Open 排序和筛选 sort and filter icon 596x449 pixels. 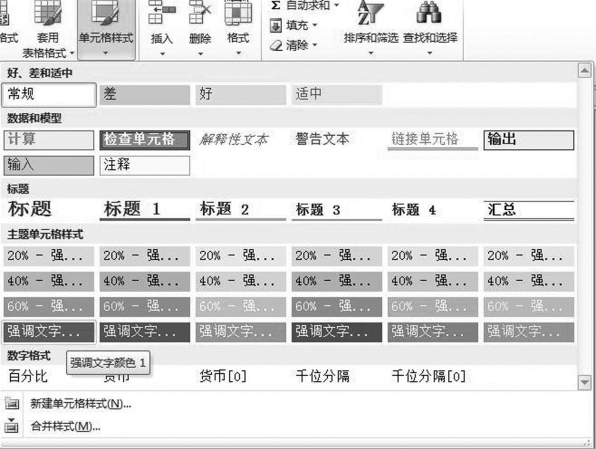click(370, 13)
